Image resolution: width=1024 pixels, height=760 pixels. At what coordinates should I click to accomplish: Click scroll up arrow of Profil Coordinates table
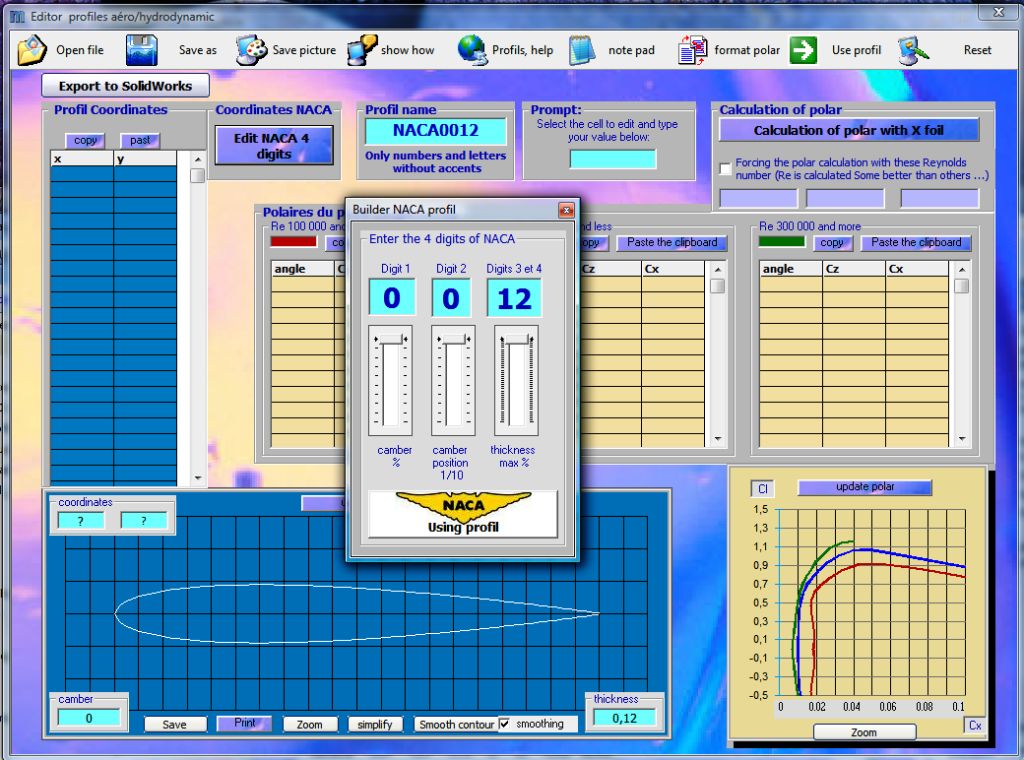[x=197, y=159]
